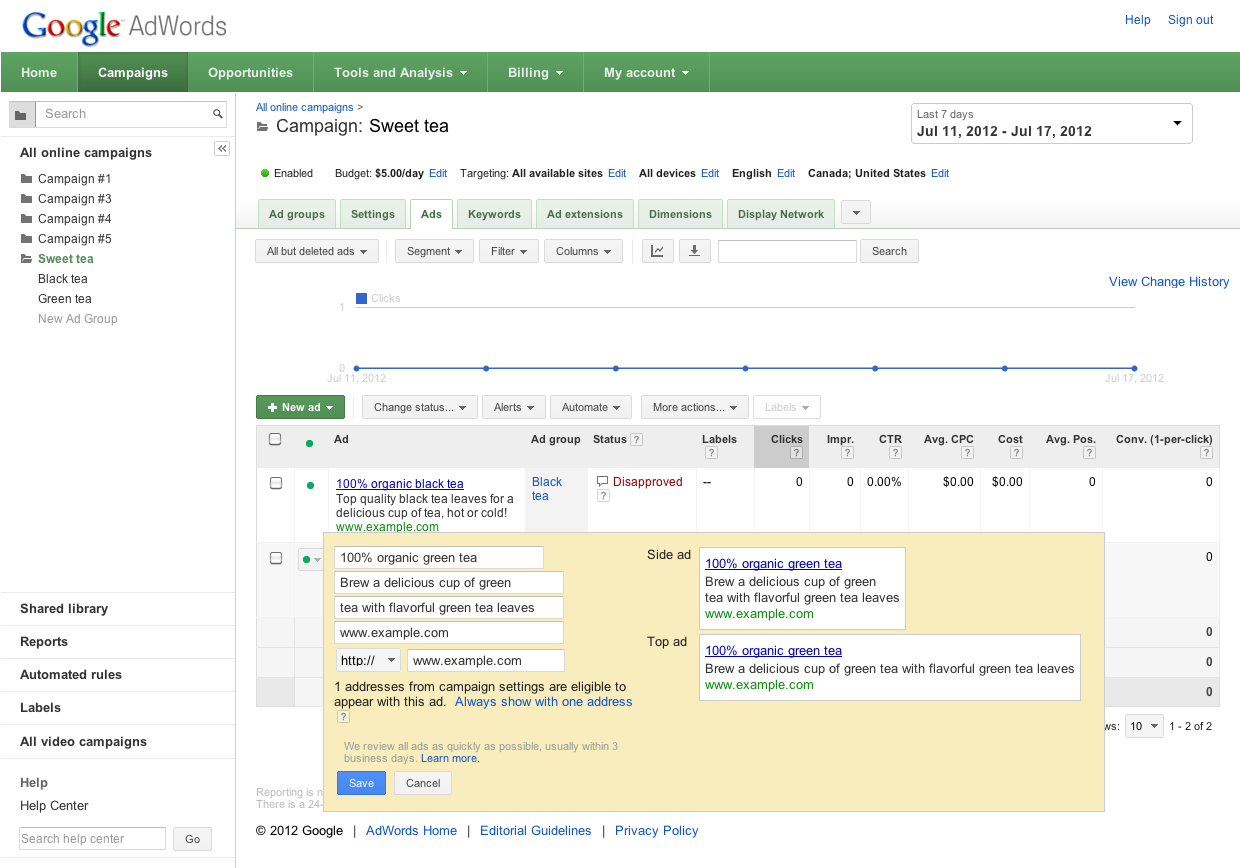Open the More actions dropdown
The width and height of the screenshot is (1240, 868).
tap(694, 407)
